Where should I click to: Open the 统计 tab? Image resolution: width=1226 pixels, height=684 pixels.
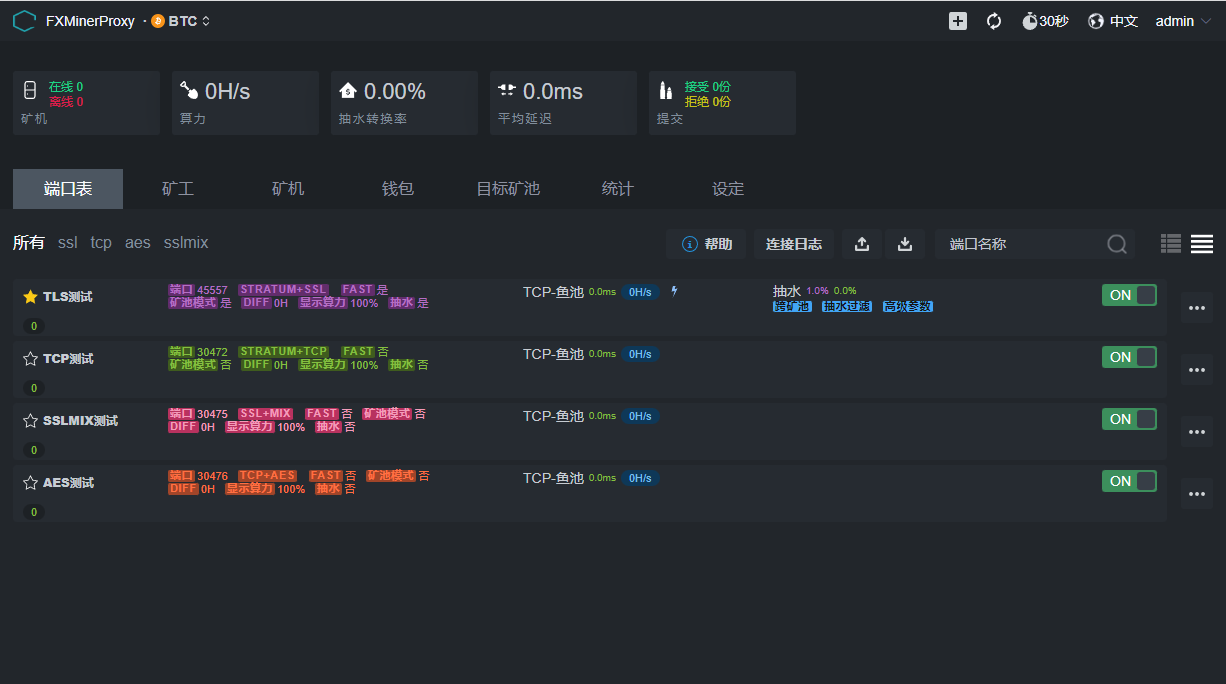click(618, 189)
